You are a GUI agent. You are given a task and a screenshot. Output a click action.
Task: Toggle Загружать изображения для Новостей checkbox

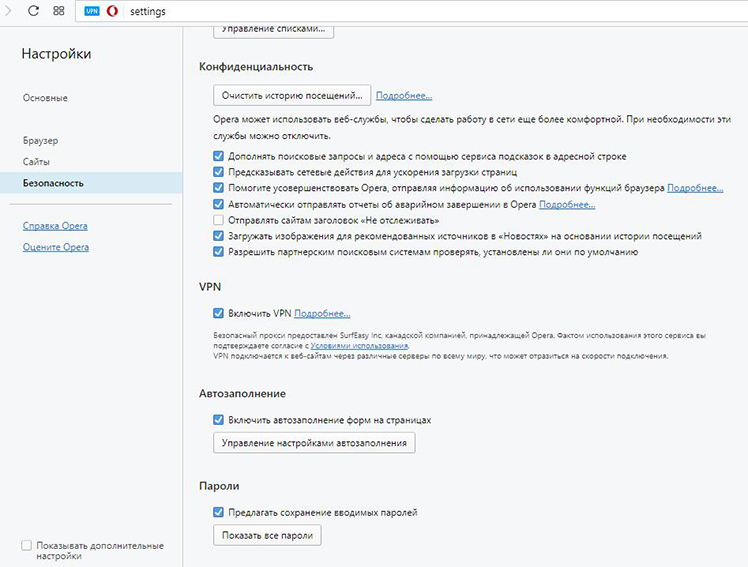[x=218, y=236]
